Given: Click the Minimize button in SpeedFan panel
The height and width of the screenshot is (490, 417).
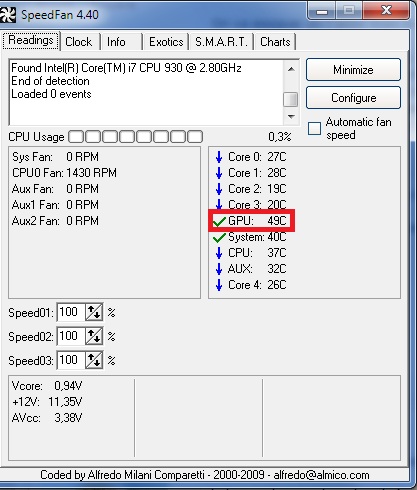Looking at the screenshot, I should (x=353, y=70).
